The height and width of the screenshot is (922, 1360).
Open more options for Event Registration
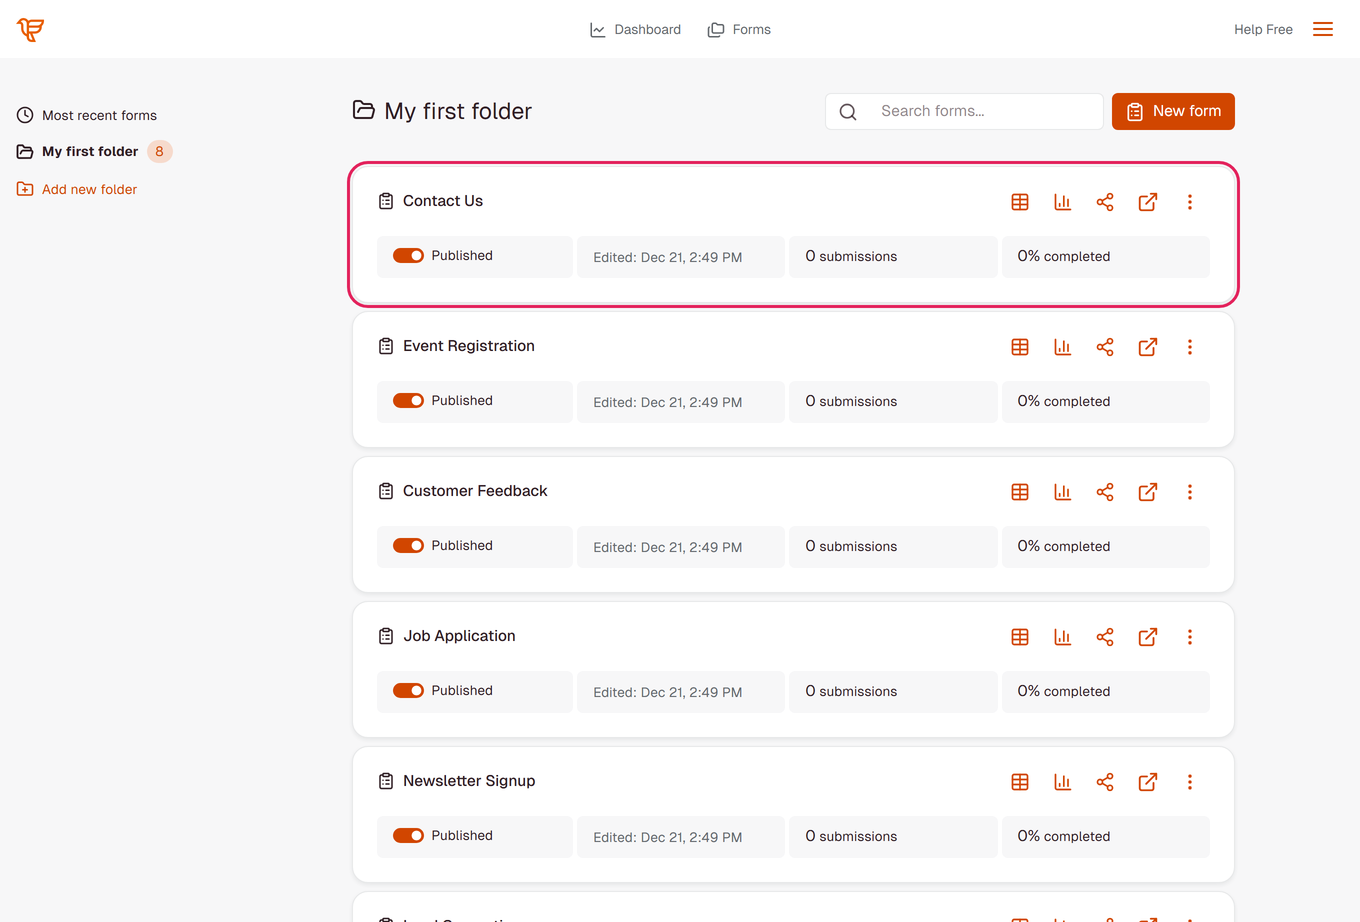coord(1190,347)
